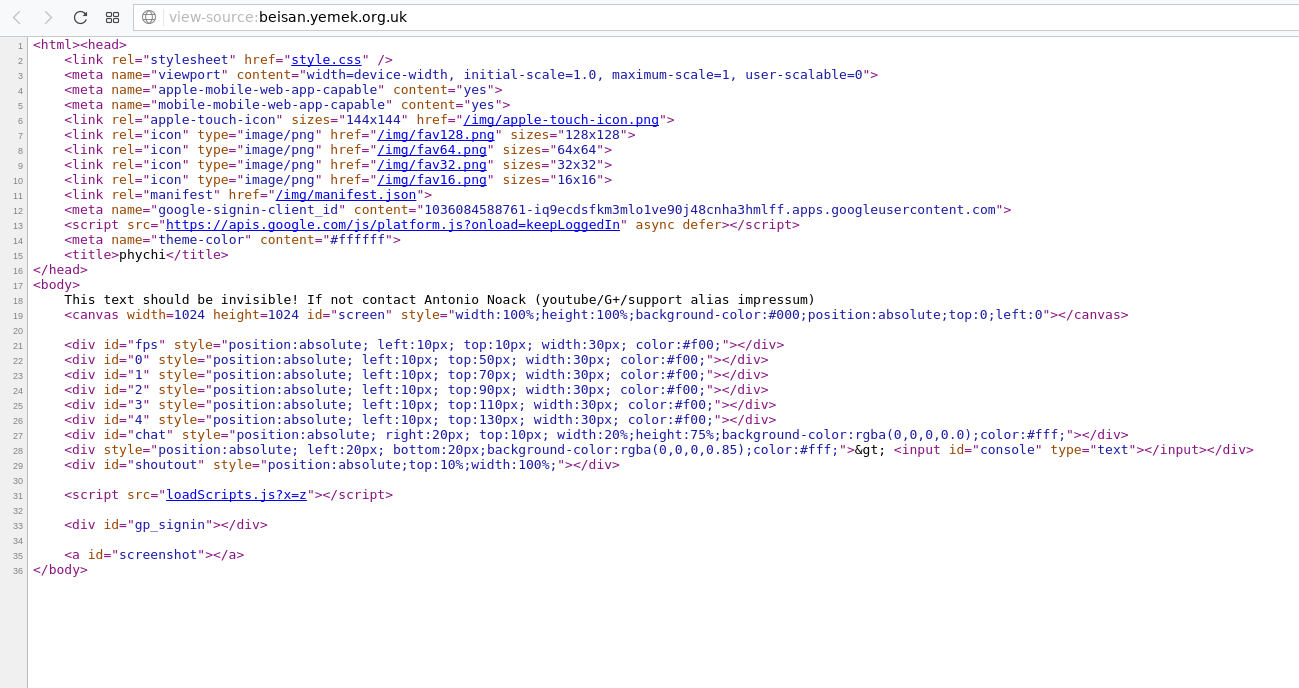Click the "This text should be invisible!" line
Image resolution: width=1299 pixels, height=688 pixels.
(x=440, y=300)
